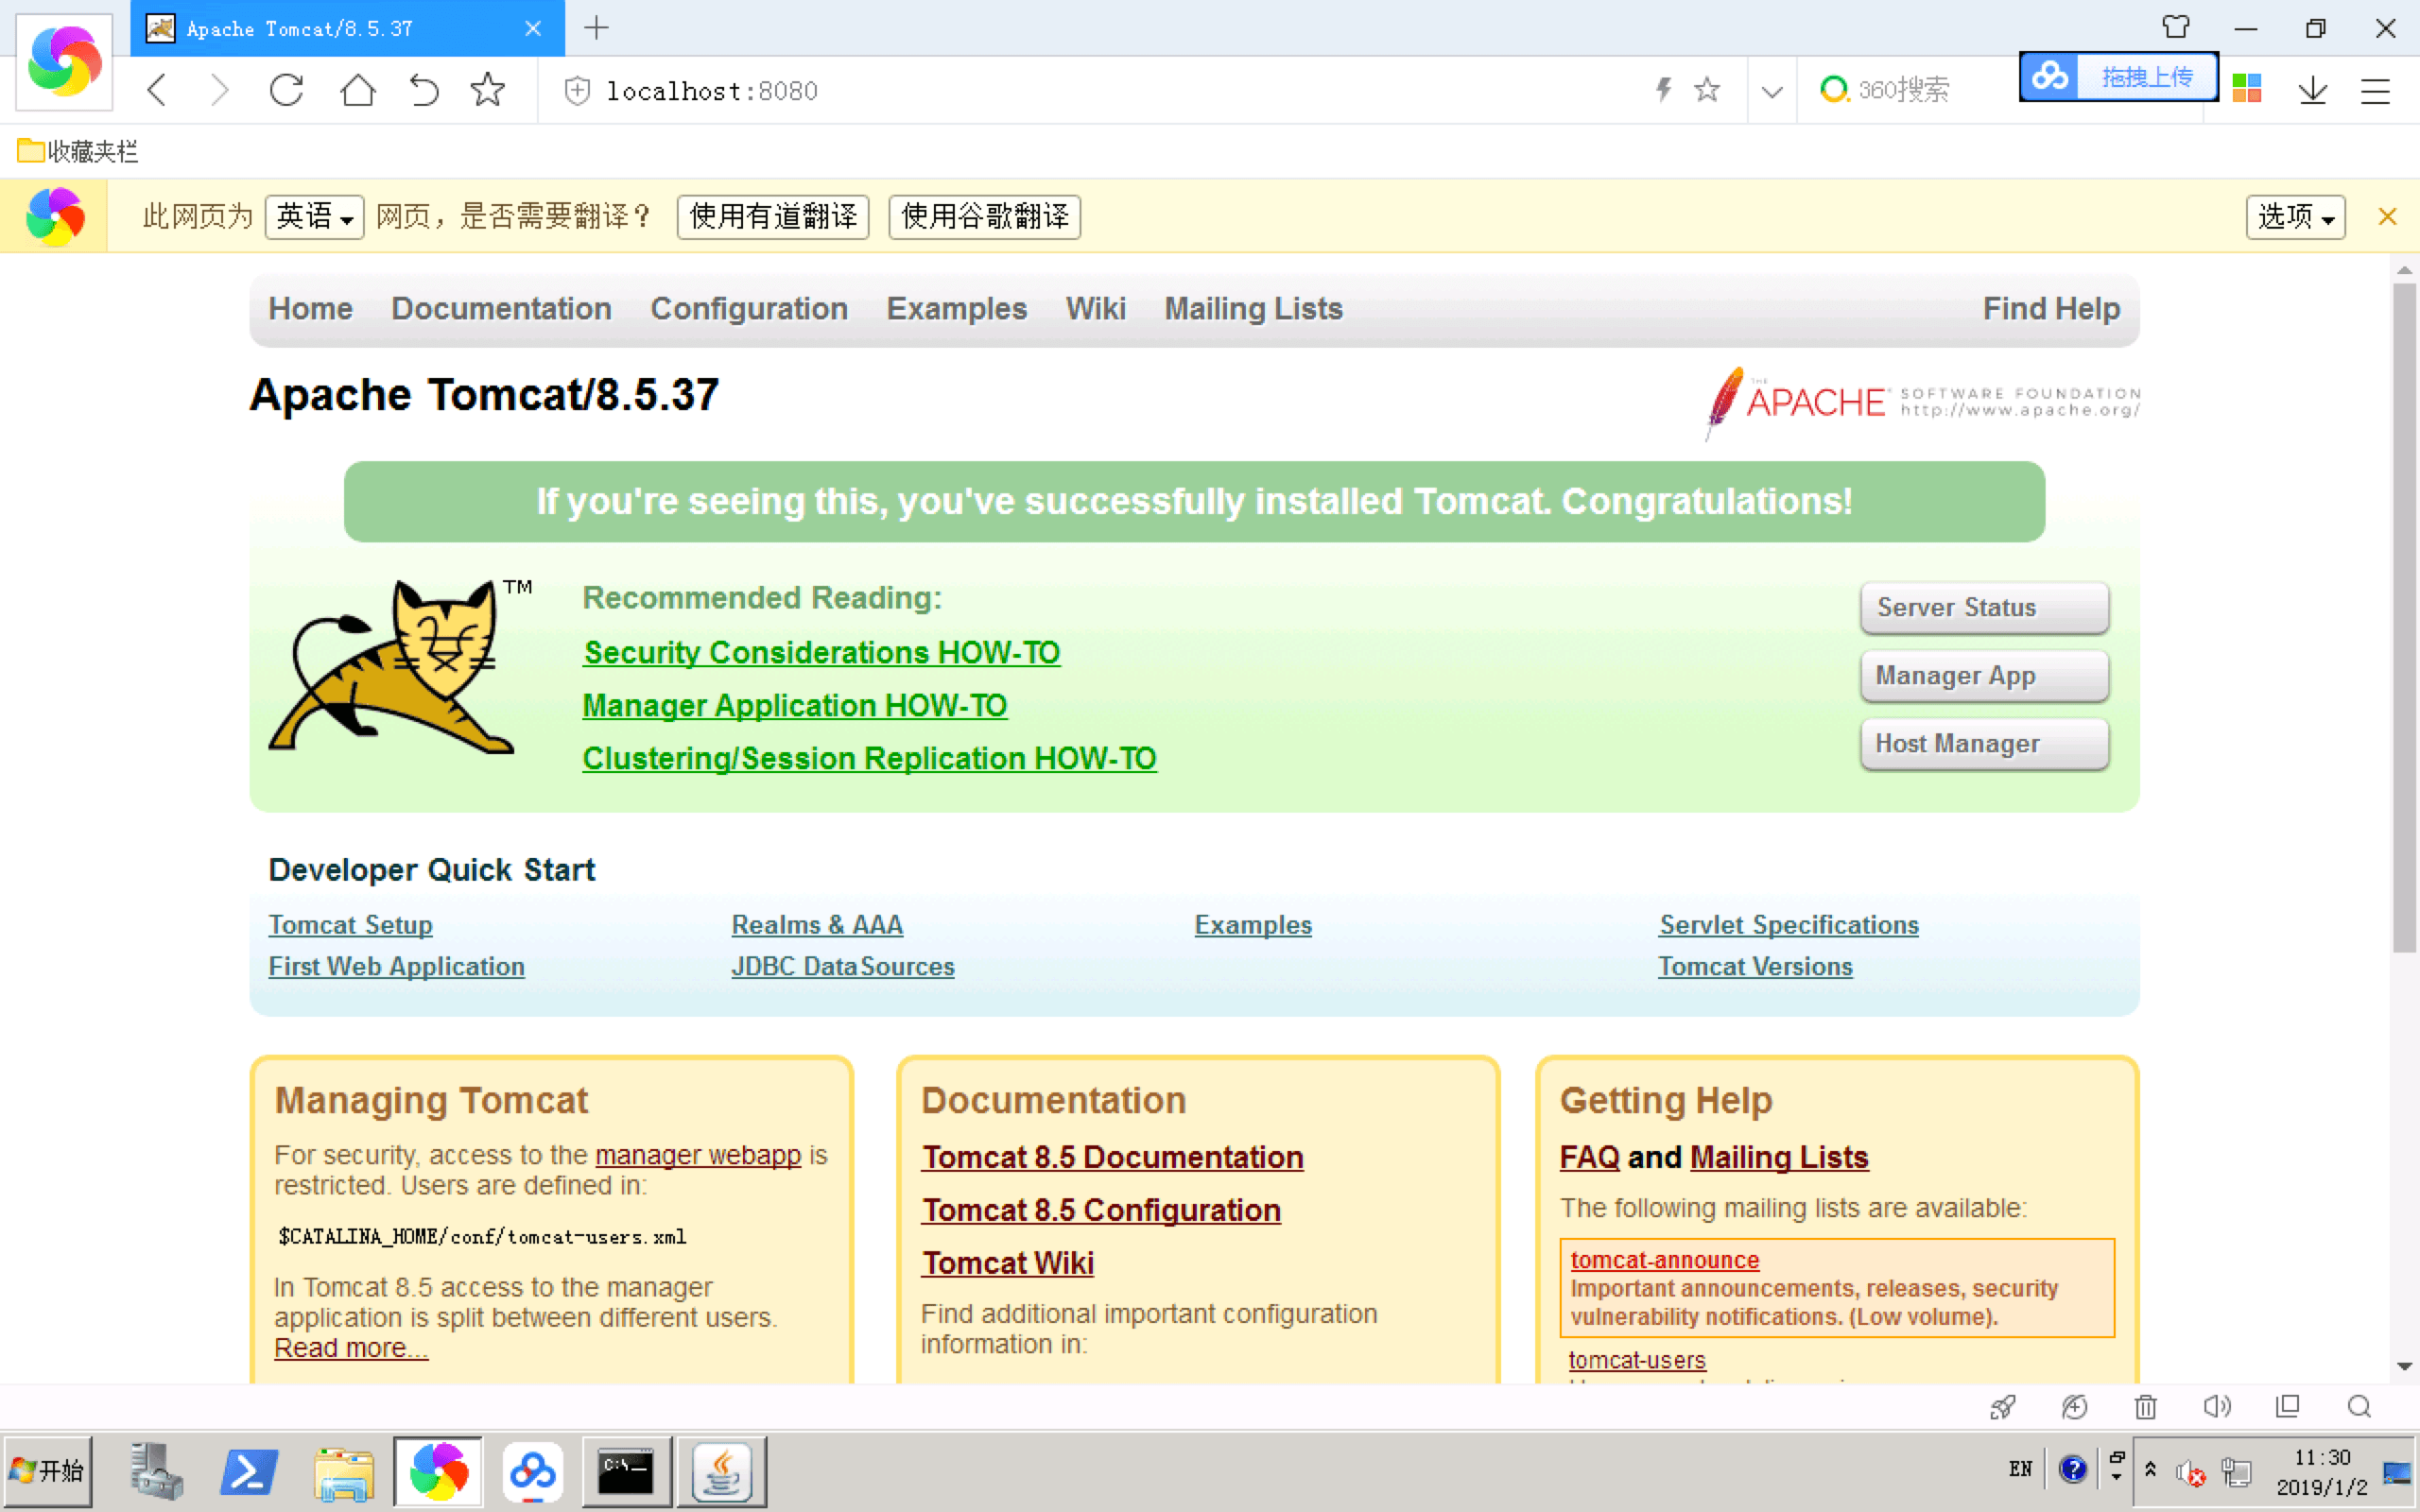Image resolution: width=2420 pixels, height=1512 pixels.
Task: Click the lightning speed mode icon
Action: (x=1663, y=90)
